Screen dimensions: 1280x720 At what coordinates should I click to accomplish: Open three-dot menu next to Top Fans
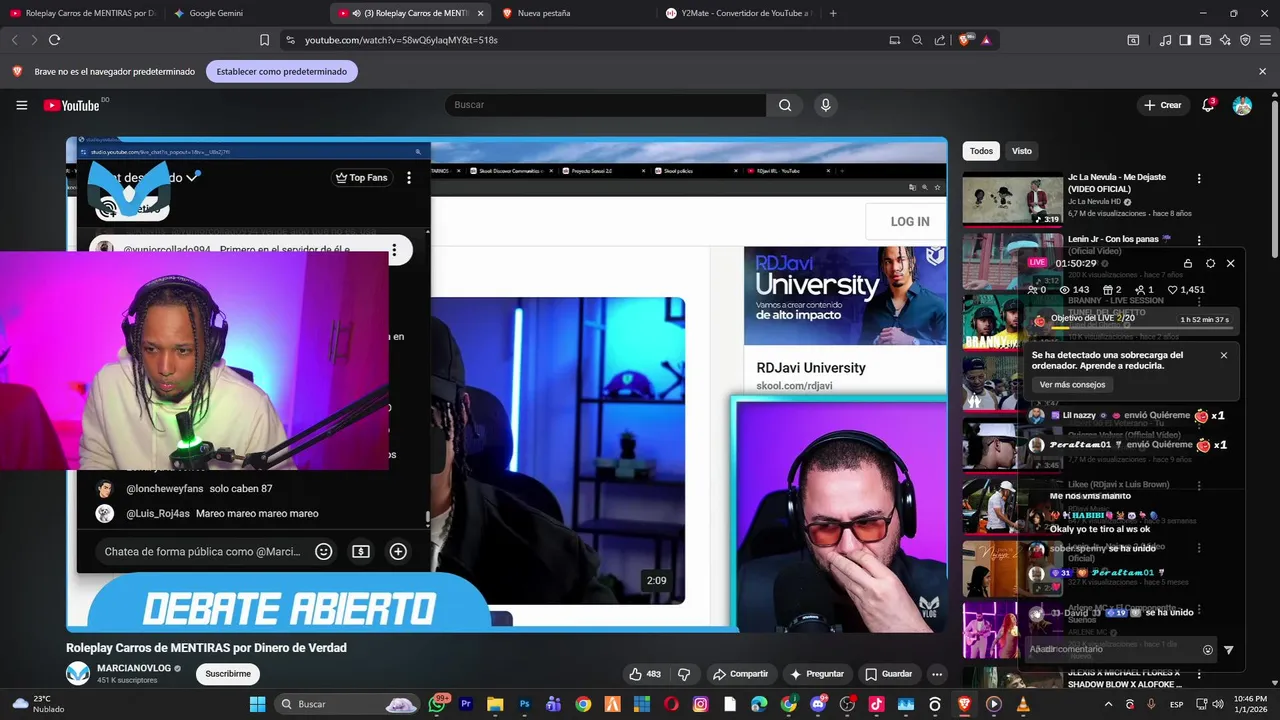coord(408,178)
